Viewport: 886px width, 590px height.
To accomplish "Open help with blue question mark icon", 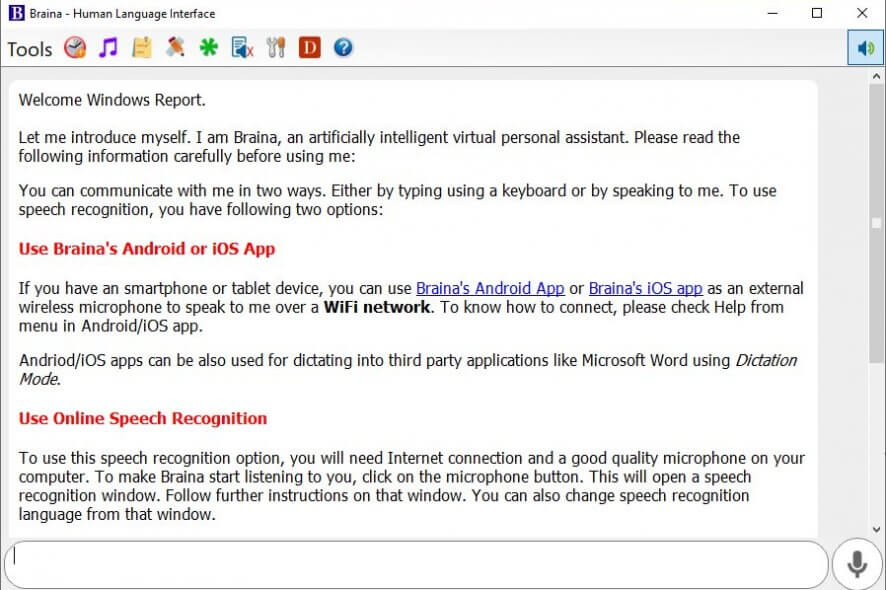I will pos(343,48).
